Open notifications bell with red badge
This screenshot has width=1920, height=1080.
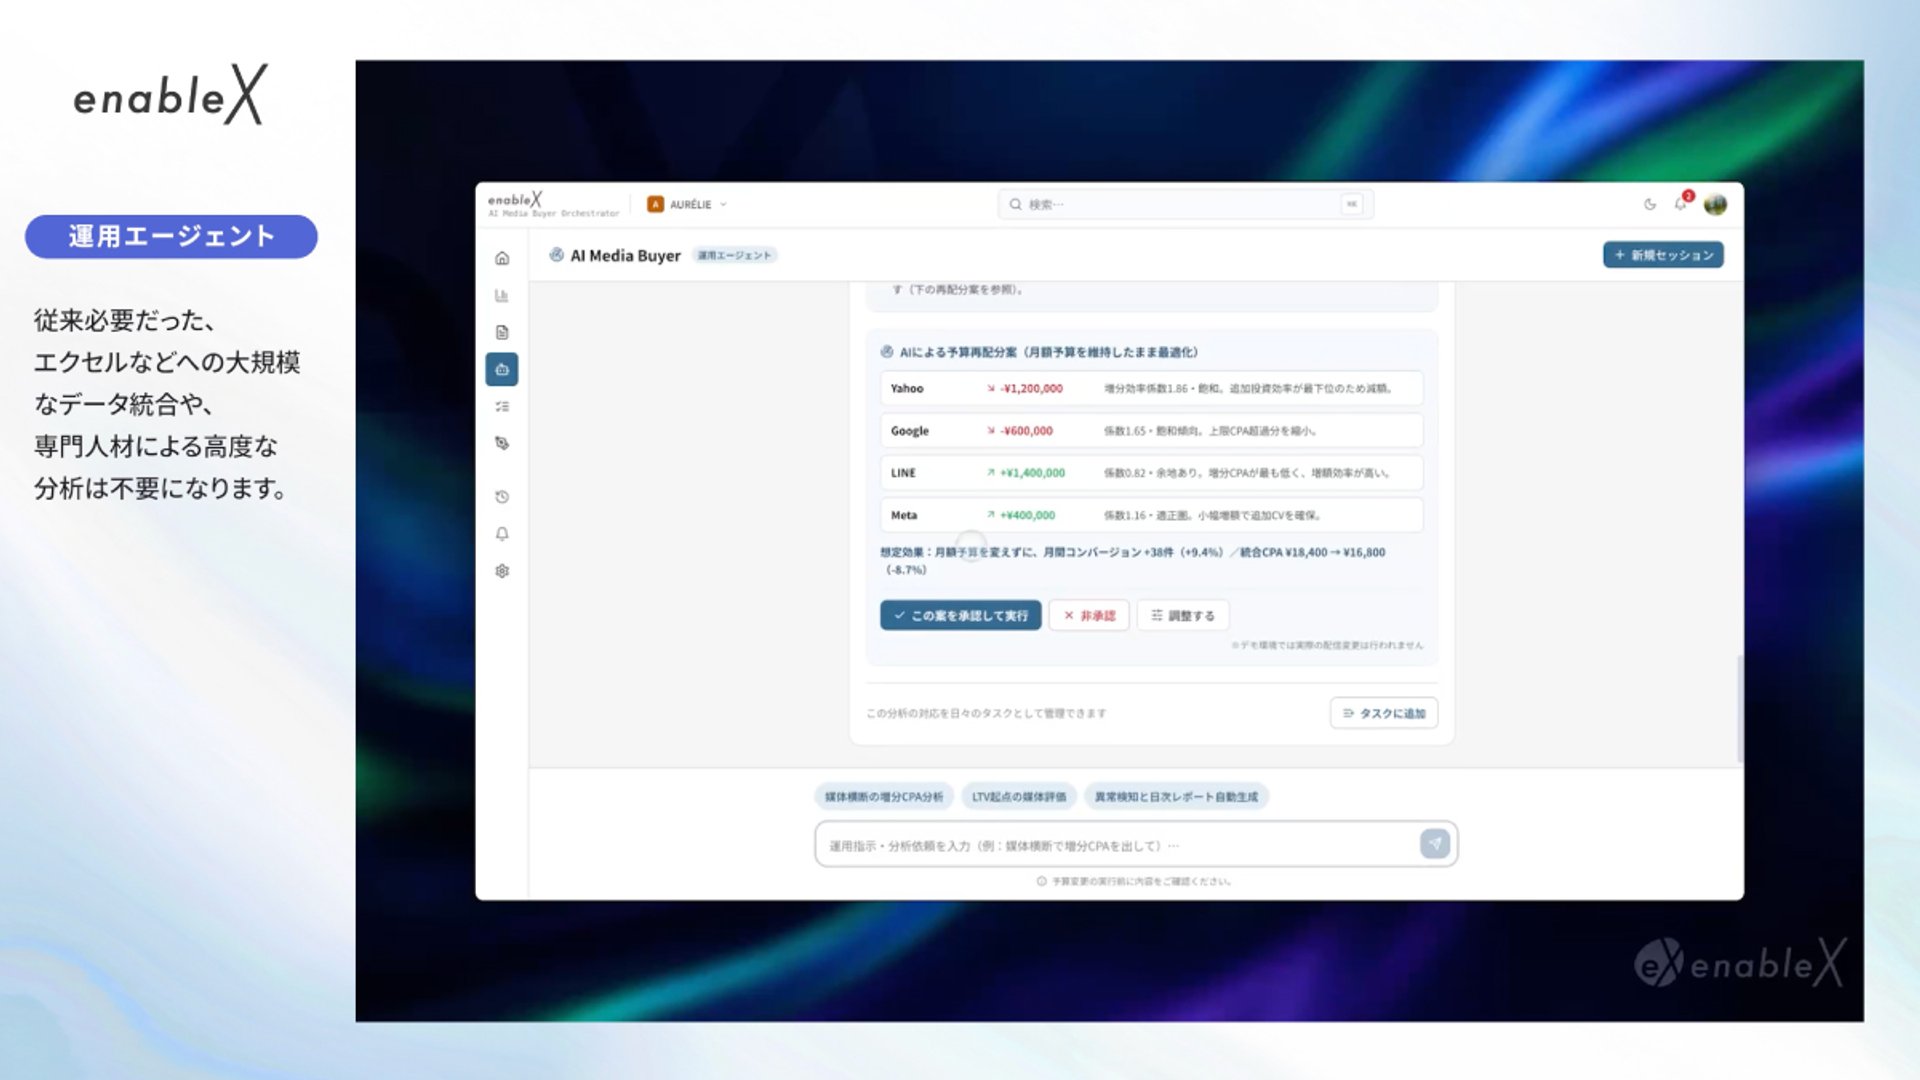click(1682, 203)
